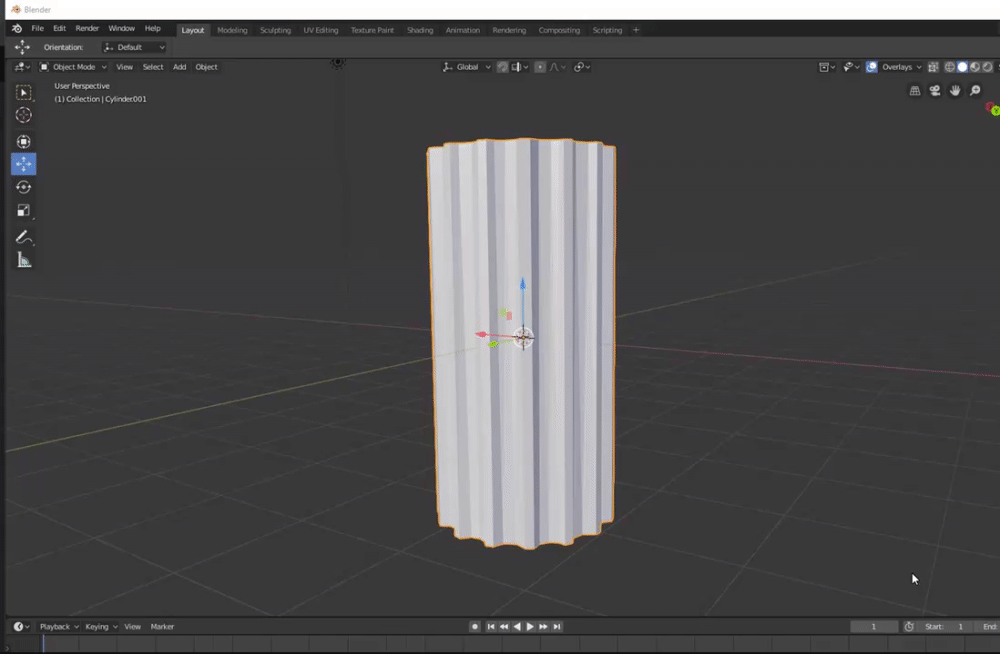Open the Render menu

[x=87, y=29]
